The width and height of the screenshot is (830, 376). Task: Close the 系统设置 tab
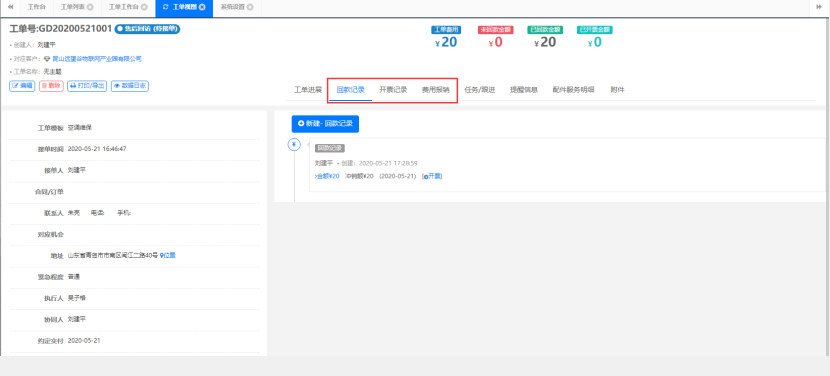coord(250,7)
